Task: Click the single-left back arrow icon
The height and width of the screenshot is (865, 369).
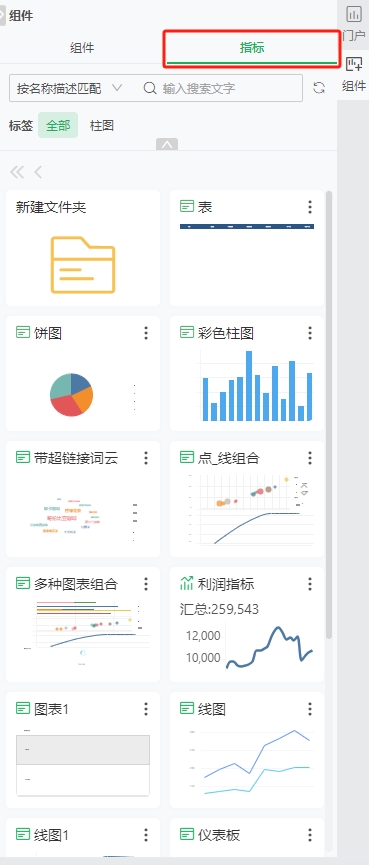Action: pyautogui.click(x=38, y=172)
